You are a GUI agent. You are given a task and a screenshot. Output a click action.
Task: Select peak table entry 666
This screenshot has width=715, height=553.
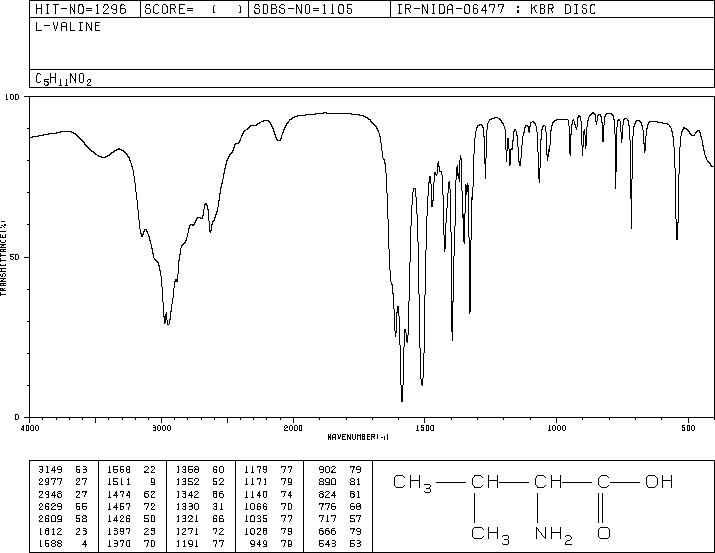point(327,532)
